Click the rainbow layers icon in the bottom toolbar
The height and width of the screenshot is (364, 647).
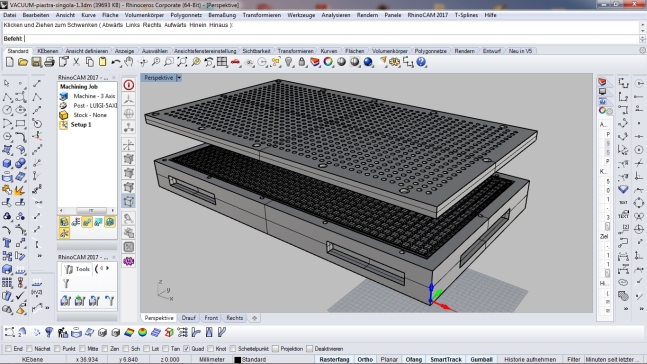tap(129, 332)
